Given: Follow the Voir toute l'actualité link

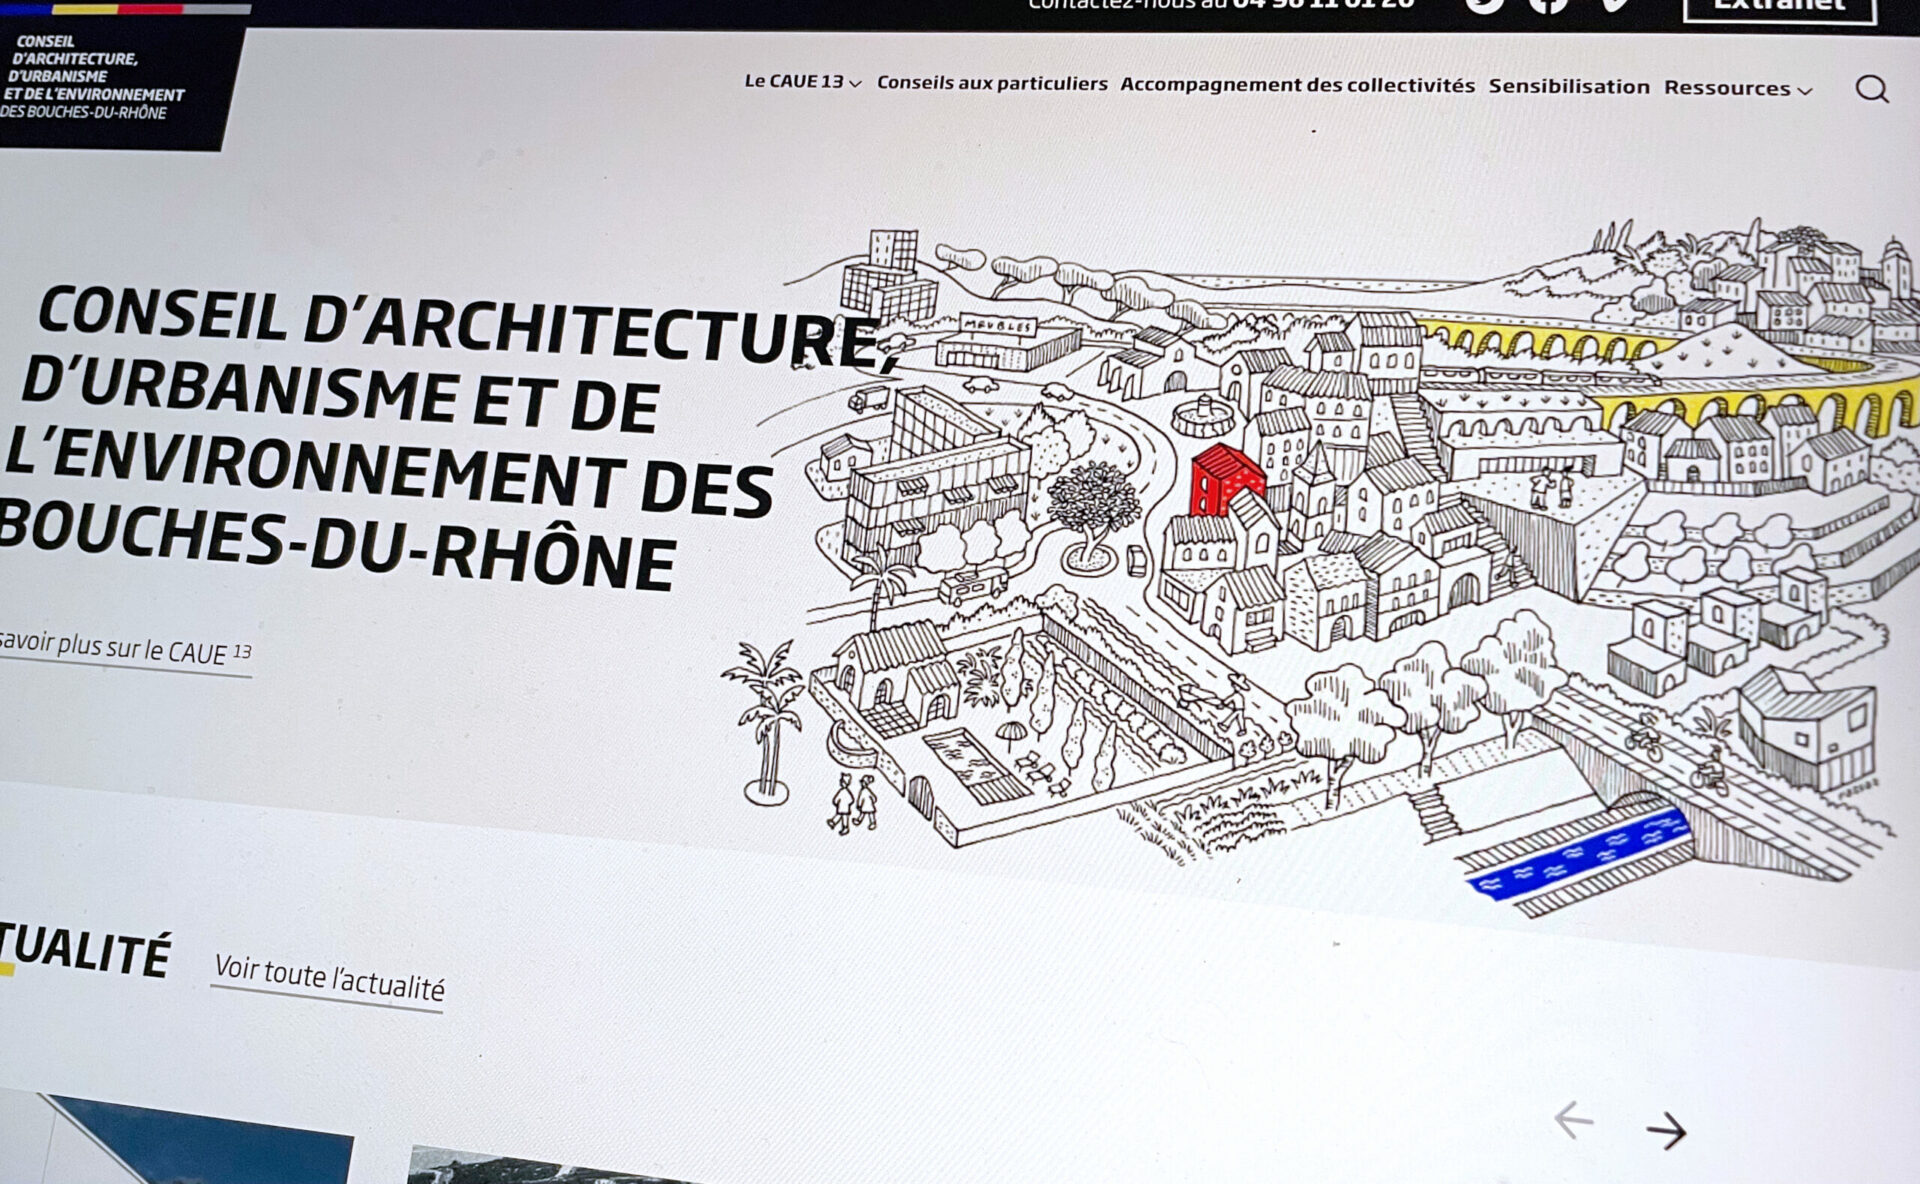Looking at the screenshot, I should click(329, 979).
